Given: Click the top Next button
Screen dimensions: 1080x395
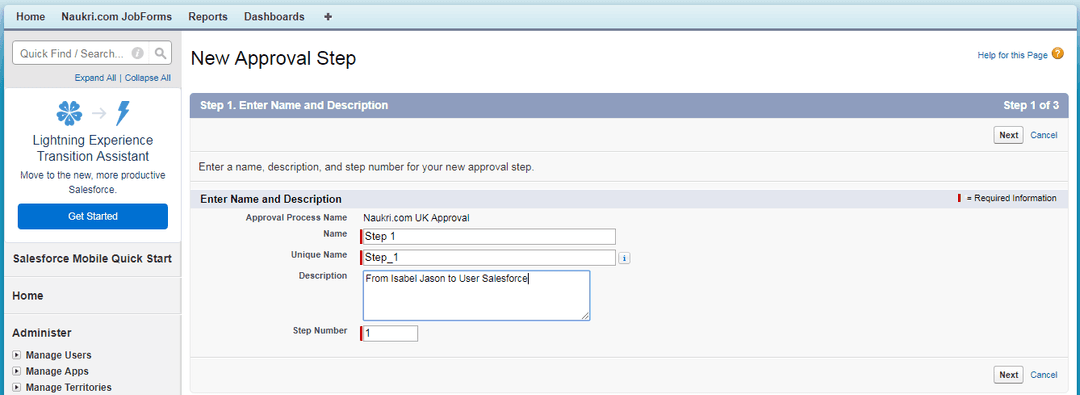Looking at the screenshot, I should (x=1008, y=135).
